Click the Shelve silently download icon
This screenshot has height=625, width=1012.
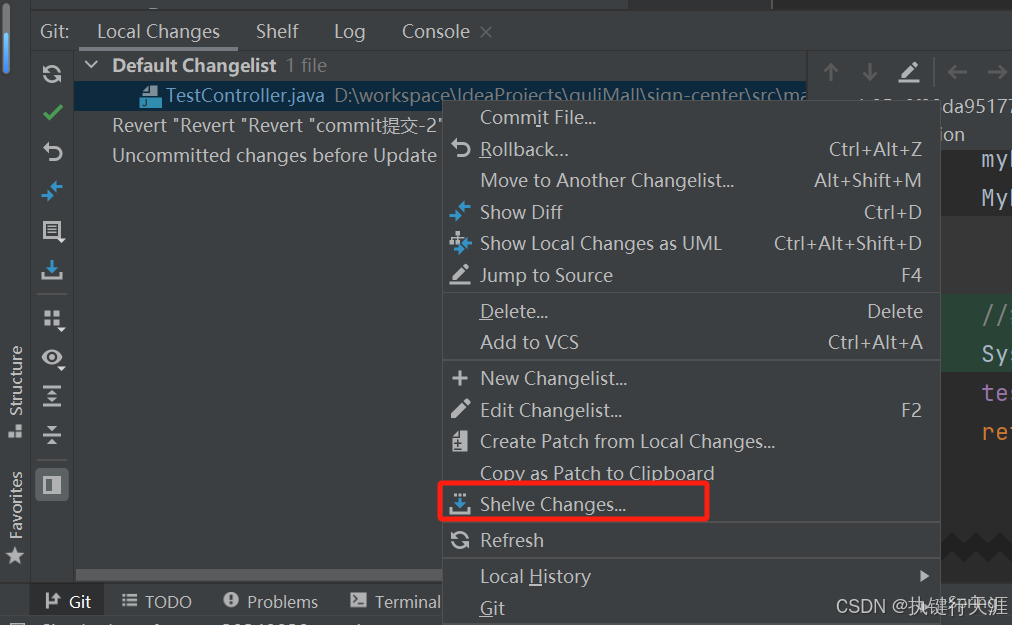(x=52, y=270)
